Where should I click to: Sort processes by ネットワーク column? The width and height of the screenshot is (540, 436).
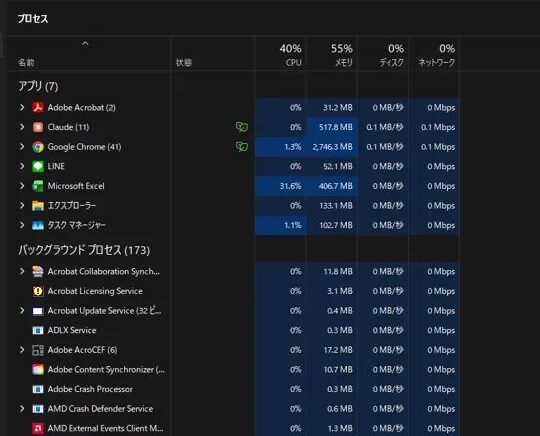436,62
